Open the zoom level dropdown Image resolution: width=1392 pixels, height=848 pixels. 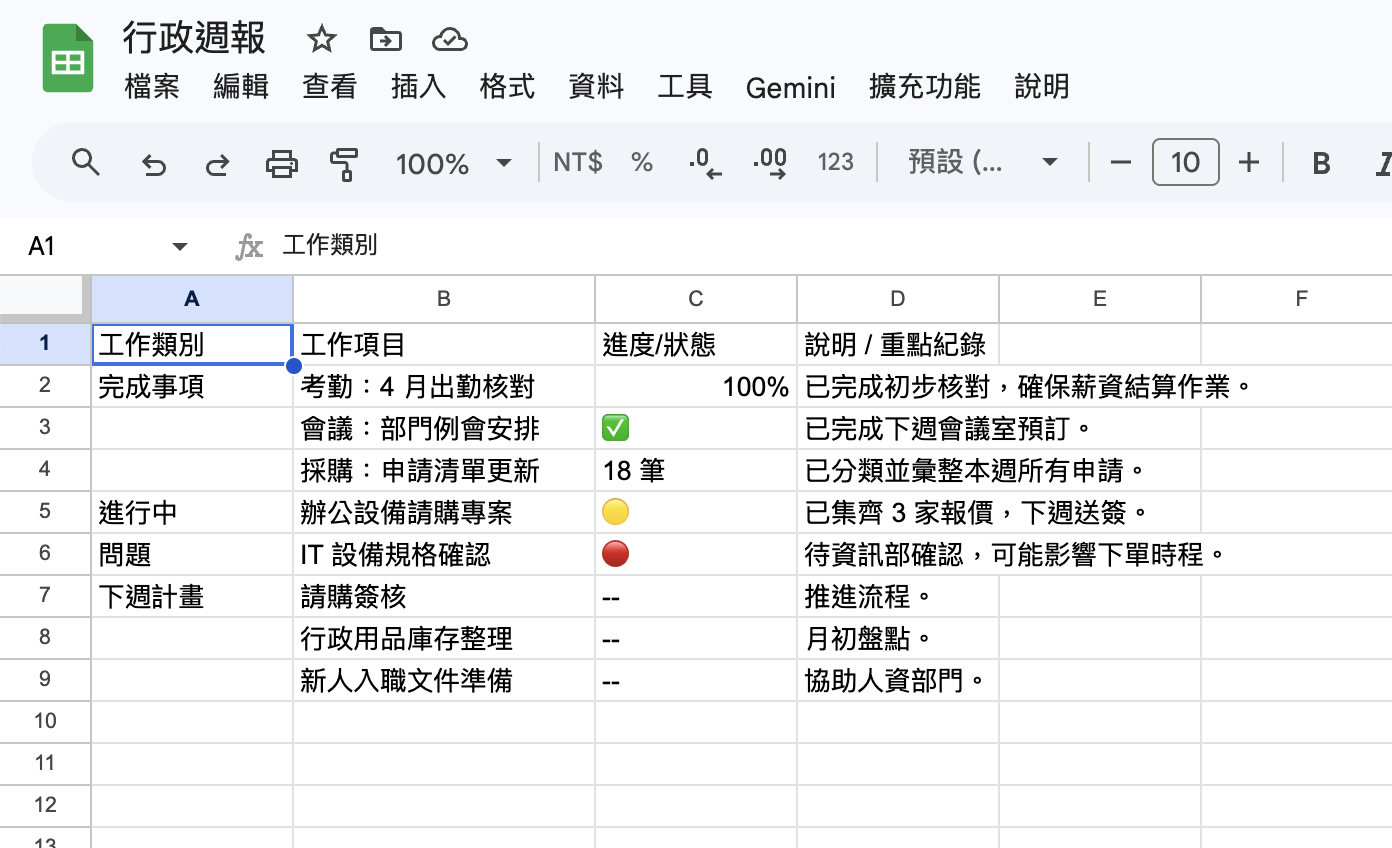pyautogui.click(x=455, y=162)
